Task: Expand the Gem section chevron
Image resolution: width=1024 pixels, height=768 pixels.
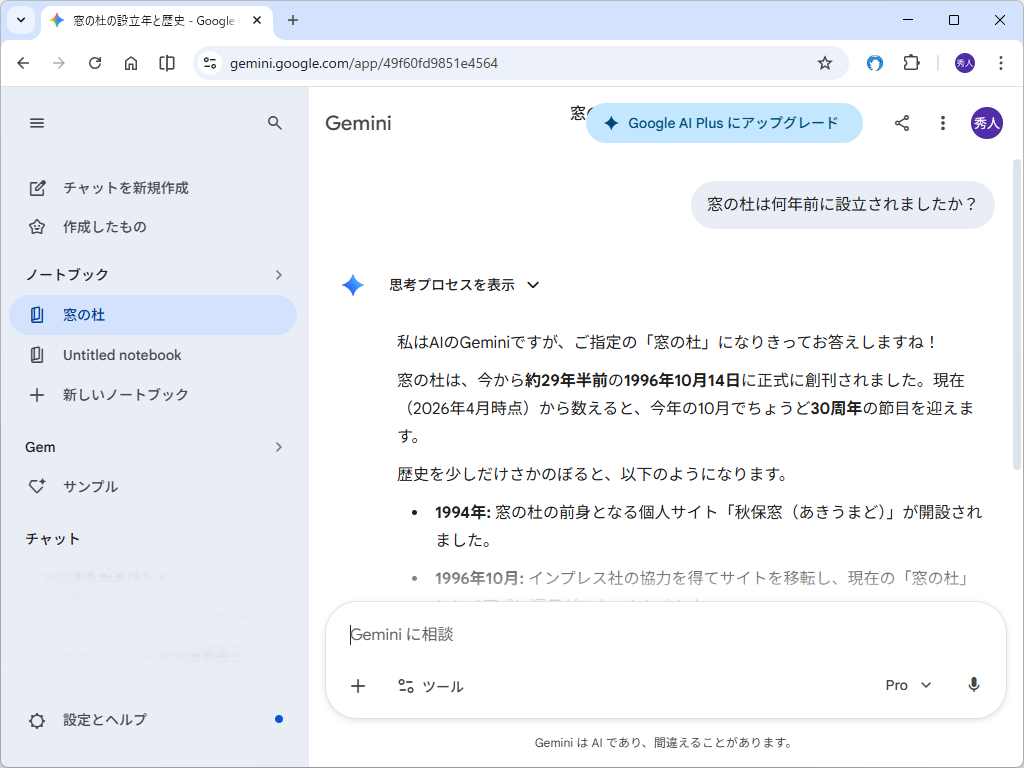Action: 279,447
